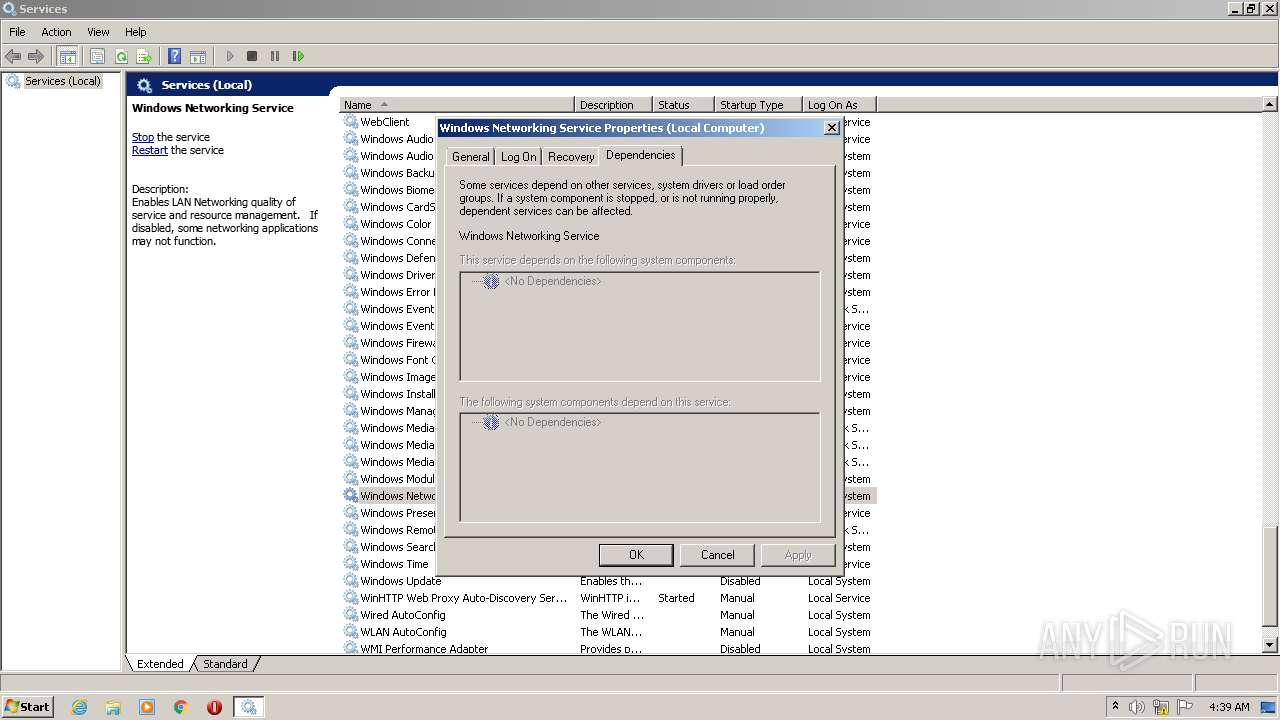1280x720 pixels.
Task: Click the Action Center flag tray icon
Action: pyautogui.click(x=1185, y=707)
